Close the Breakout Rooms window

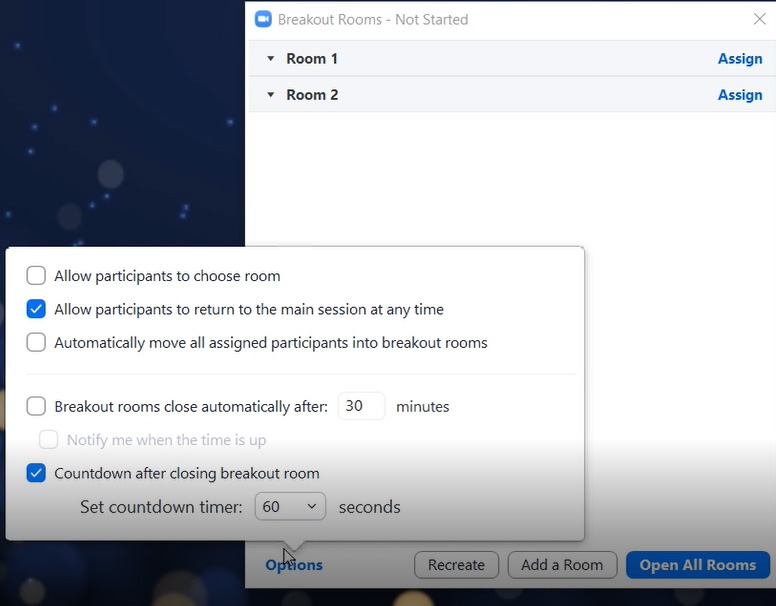pyautogui.click(x=759, y=19)
